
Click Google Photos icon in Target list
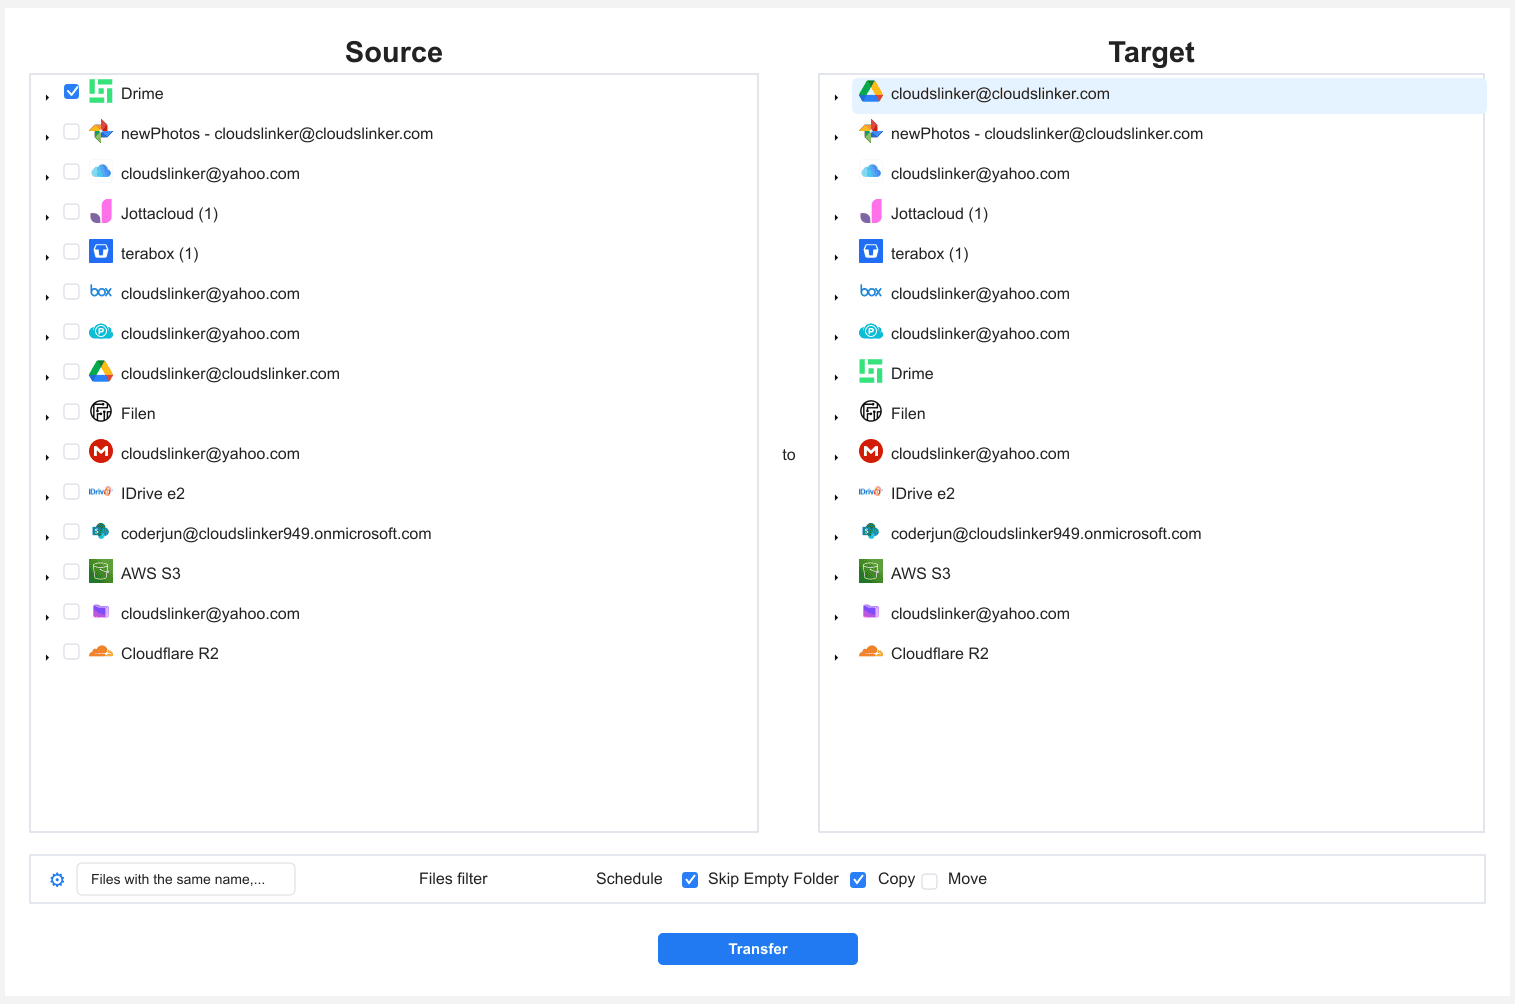tap(871, 132)
